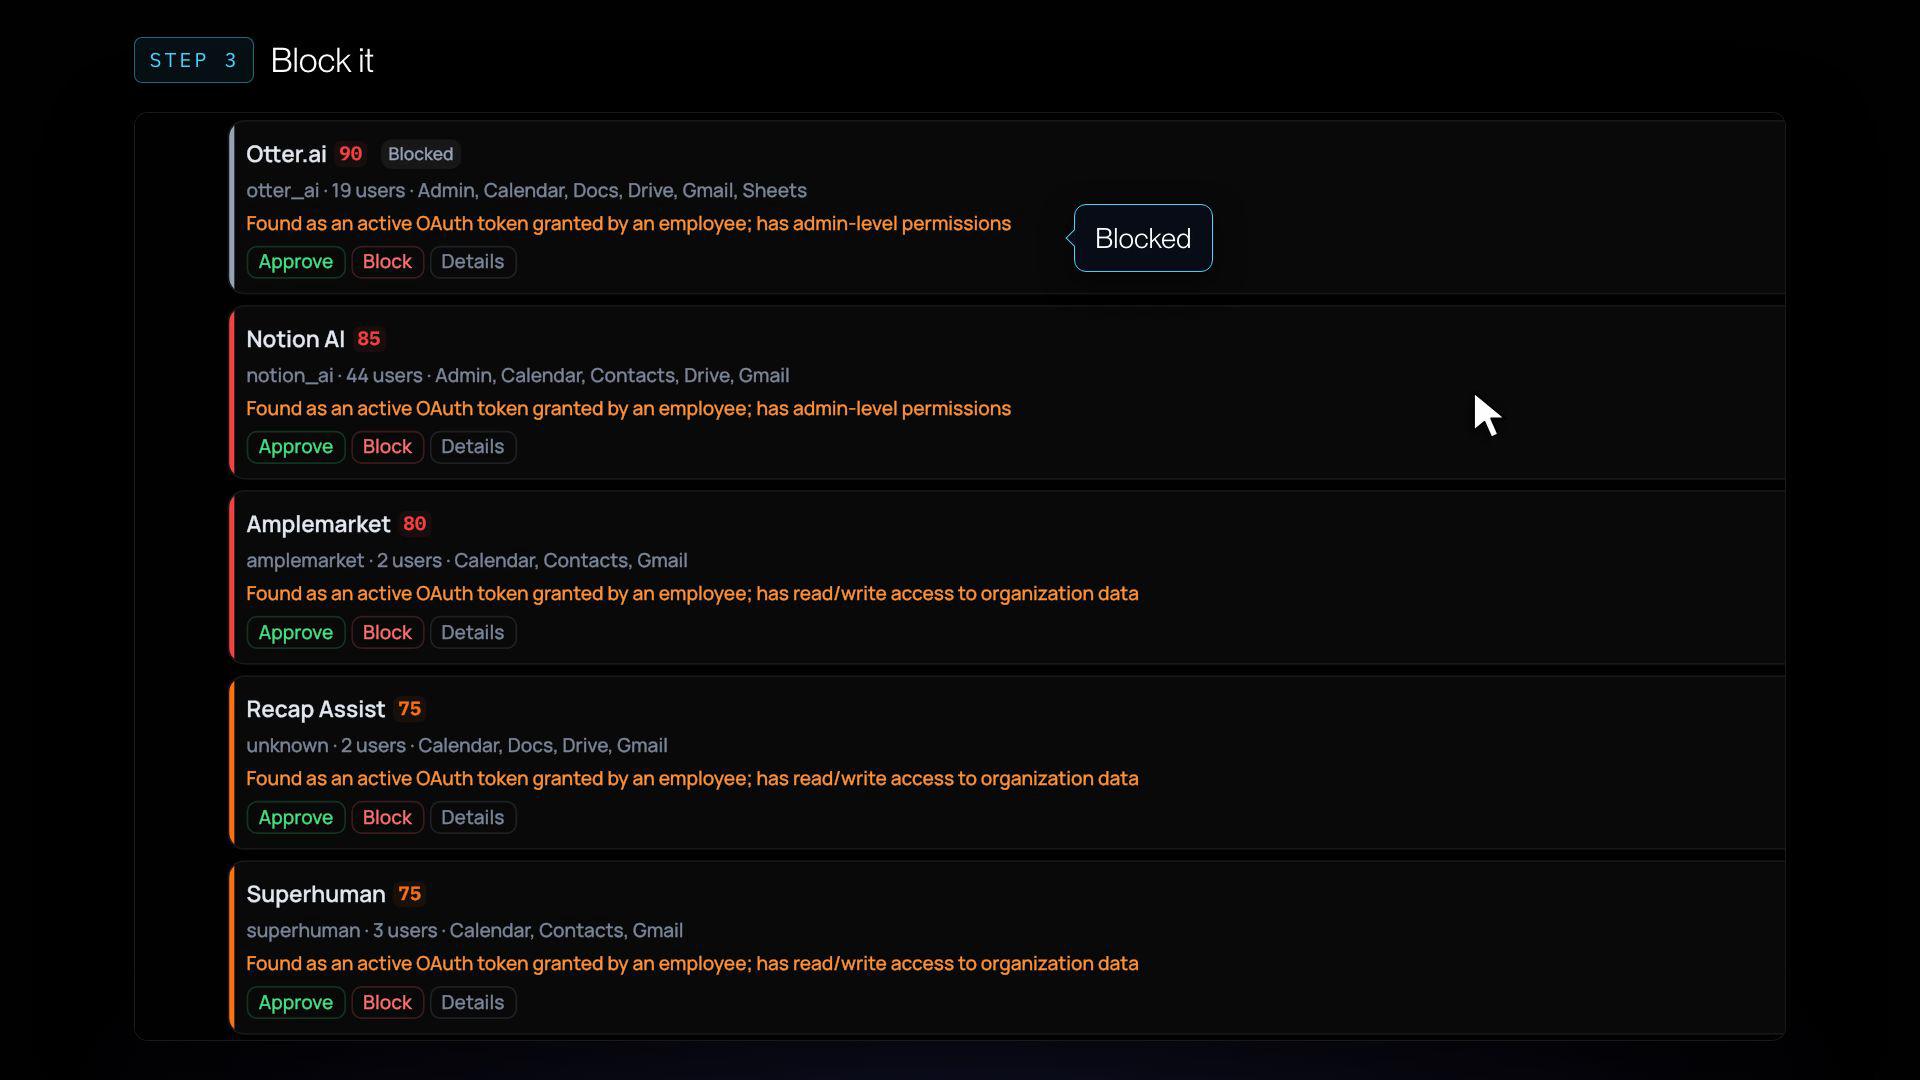Click the Blocked tooltip bubble
The image size is (1920, 1080).
point(1143,238)
